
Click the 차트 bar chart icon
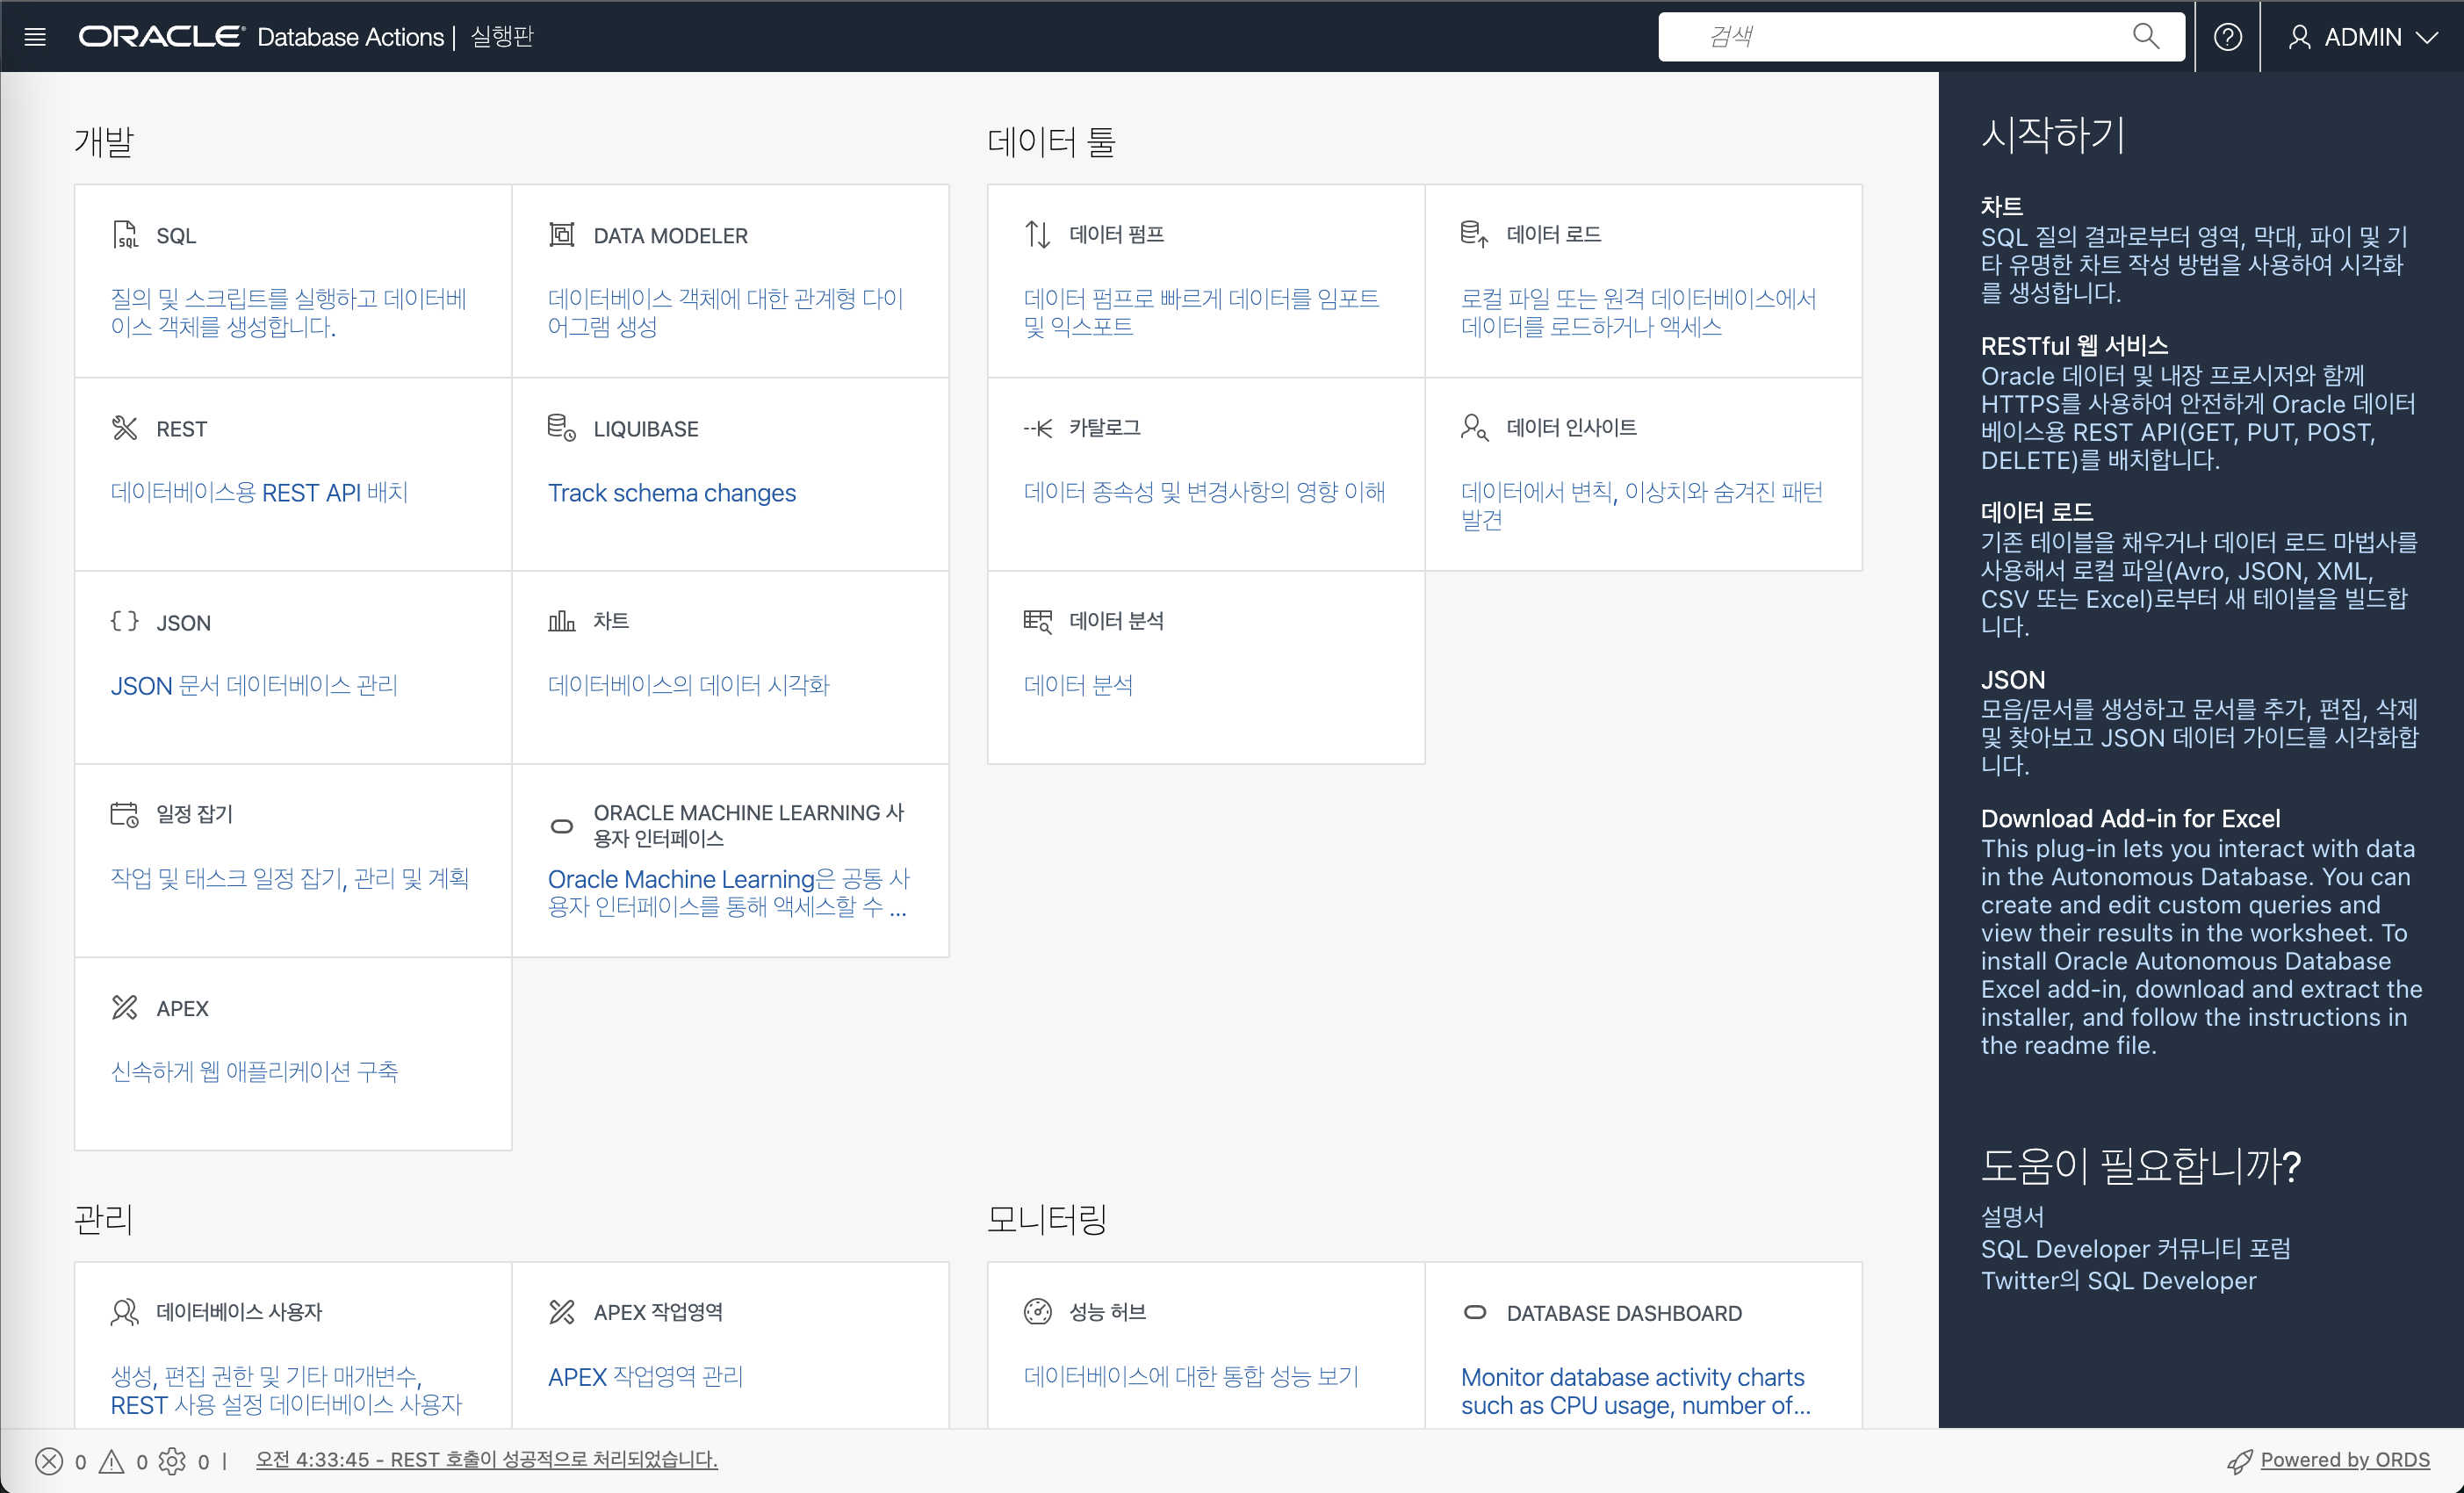pos(562,621)
